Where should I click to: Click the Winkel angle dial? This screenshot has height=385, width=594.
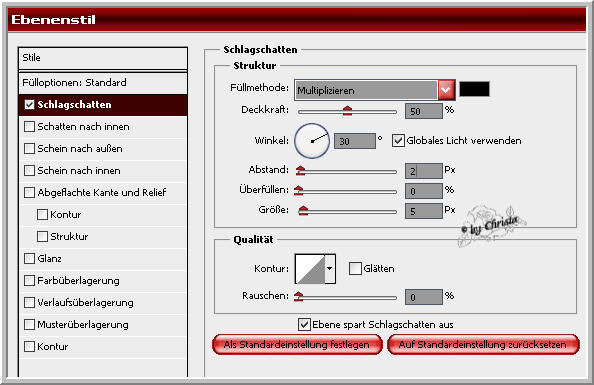tap(312, 141)
